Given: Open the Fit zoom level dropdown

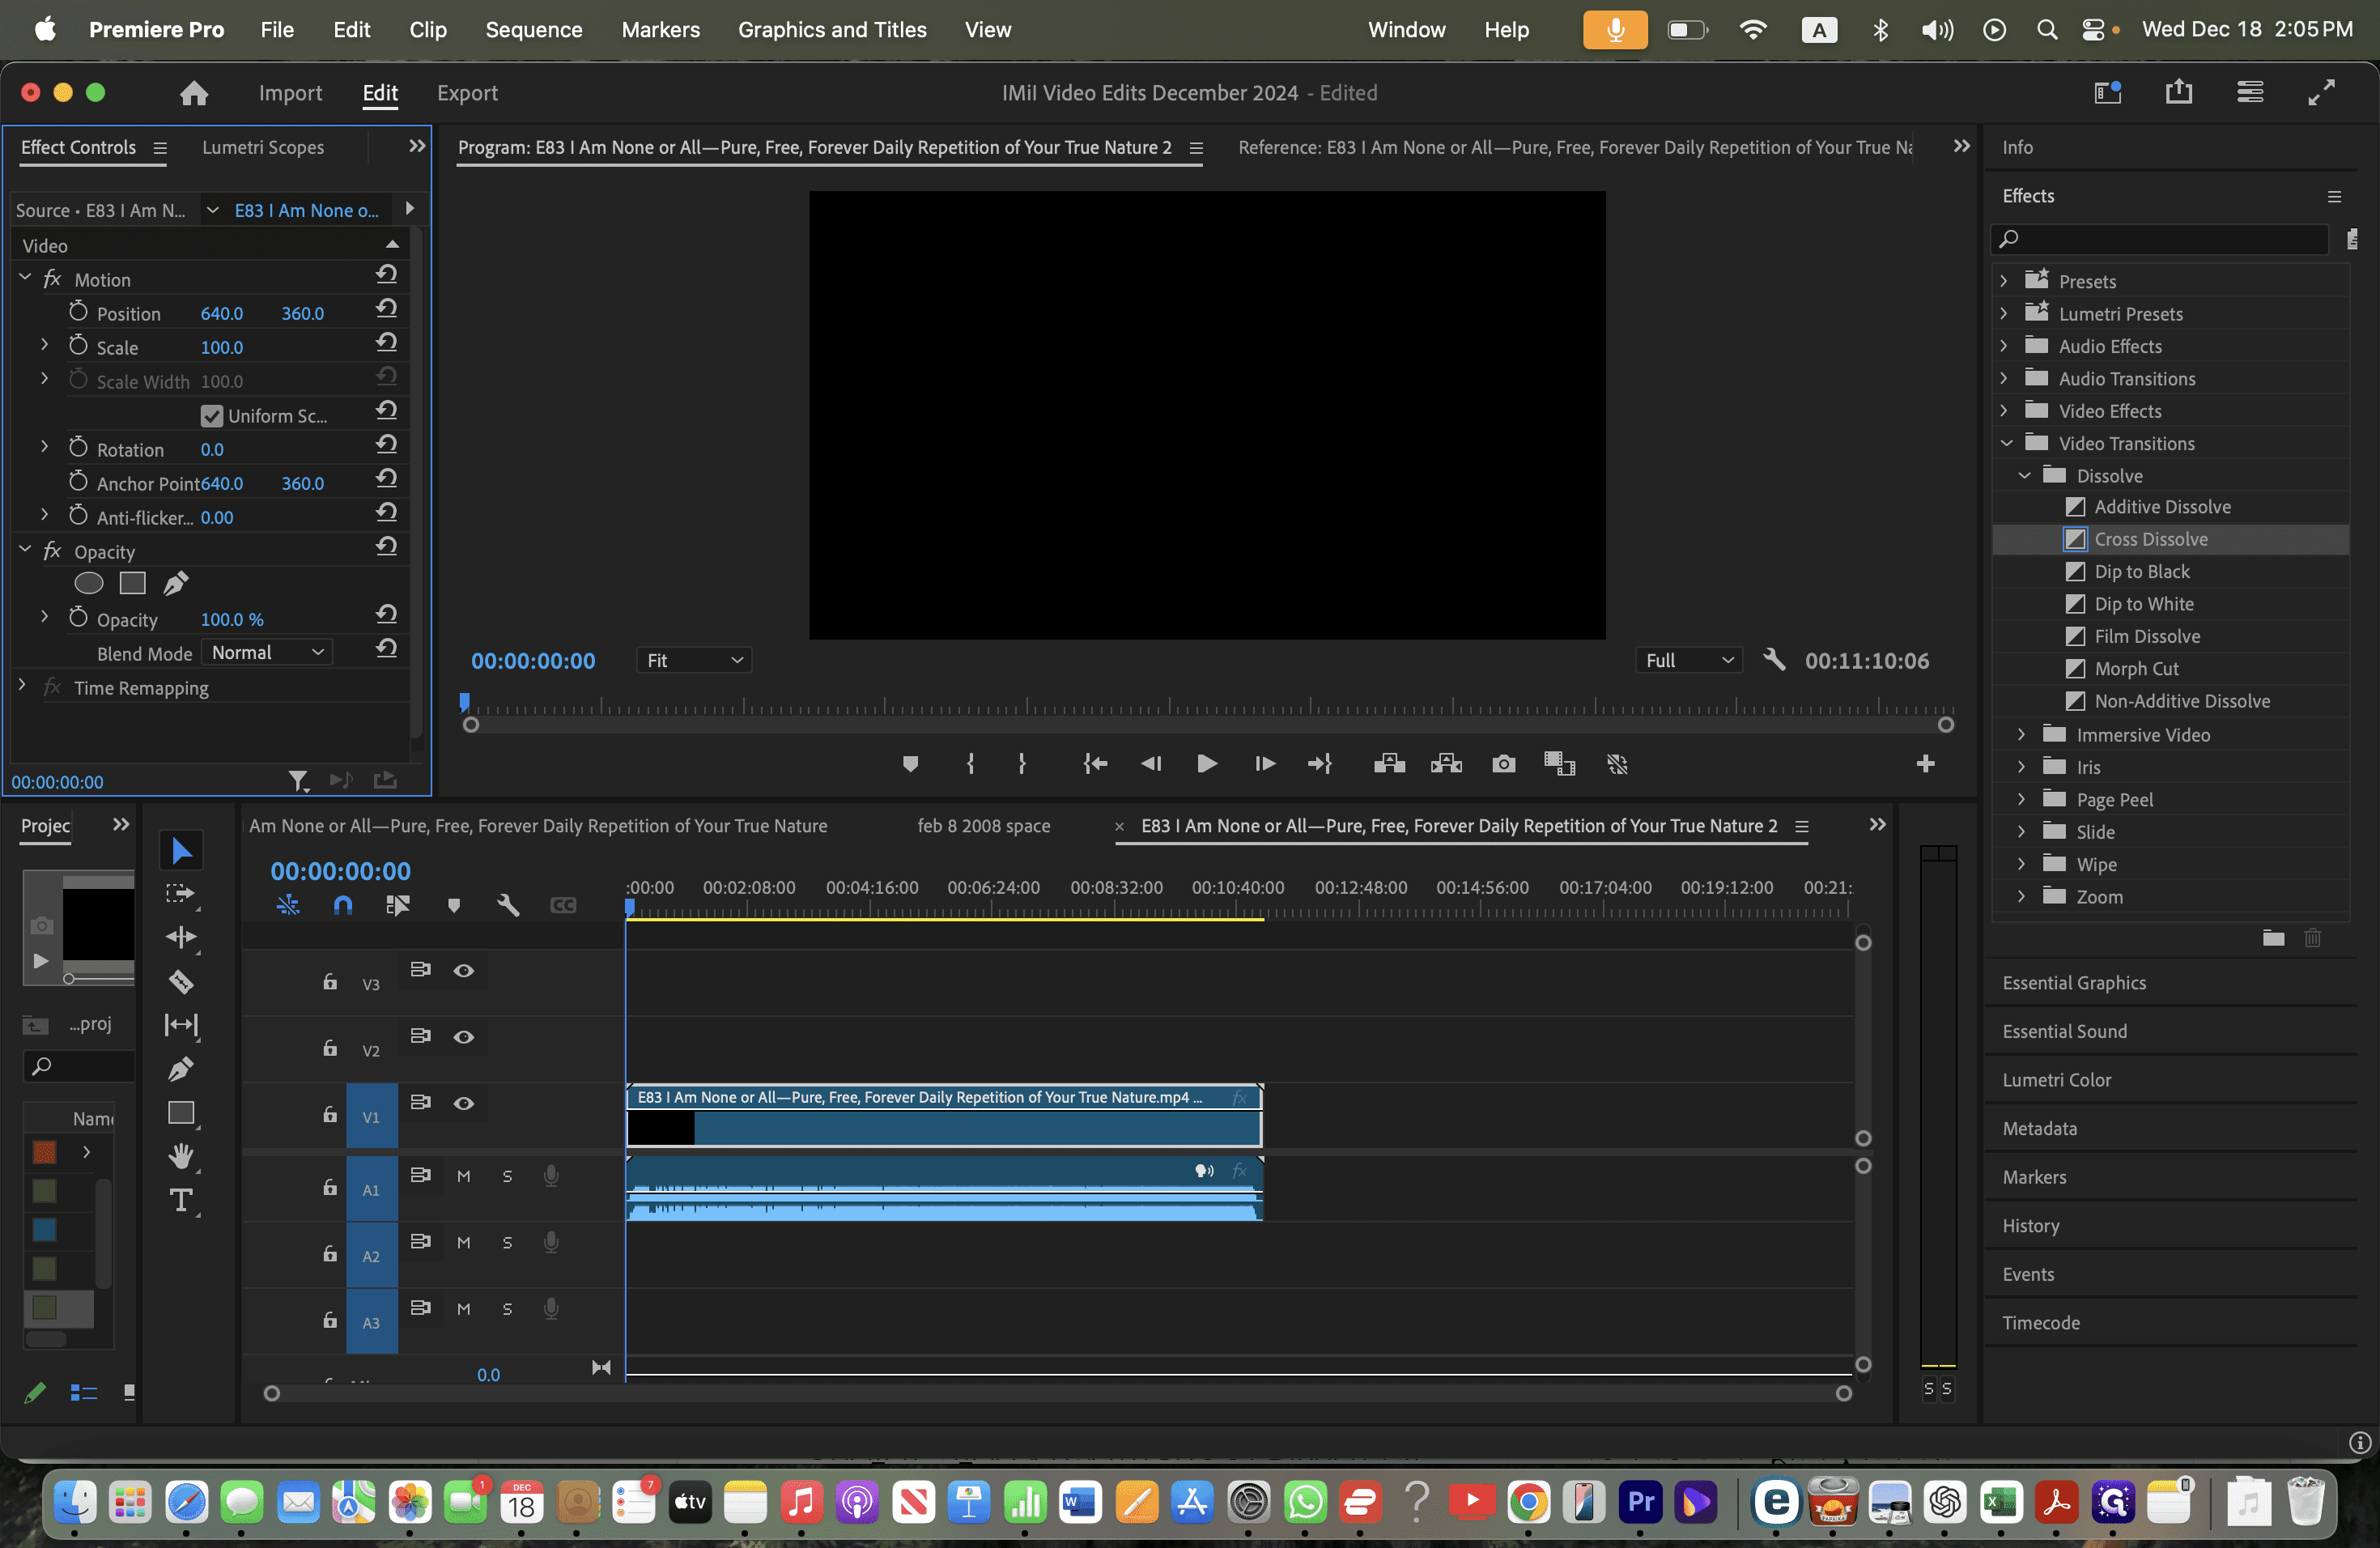Looking at the screenshot, I should pyautogui.click(x=694, y=660).
